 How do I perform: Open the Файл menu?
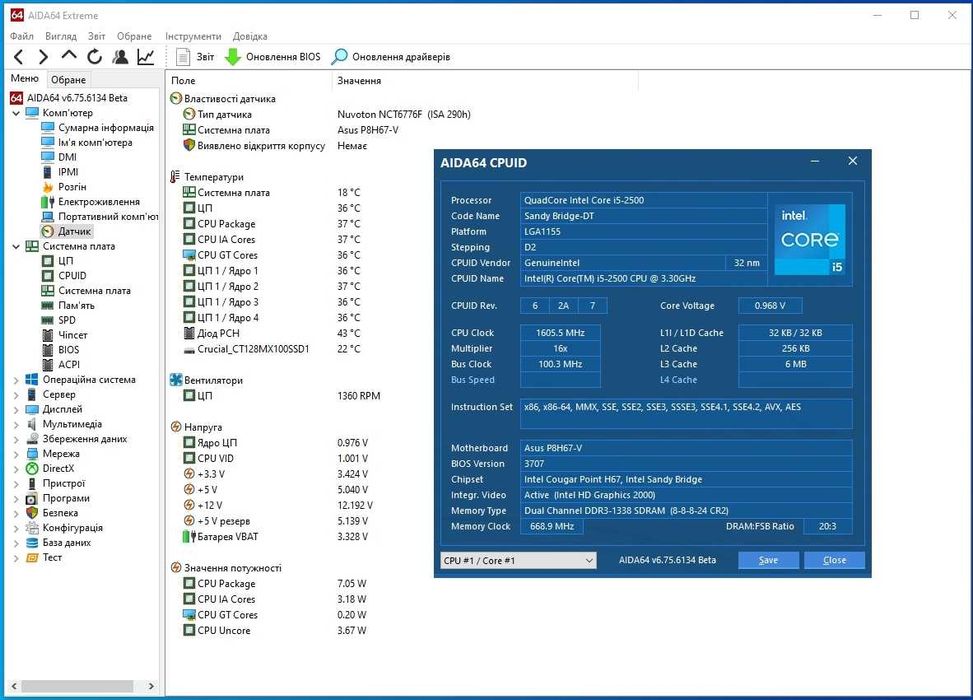point(21,36)
